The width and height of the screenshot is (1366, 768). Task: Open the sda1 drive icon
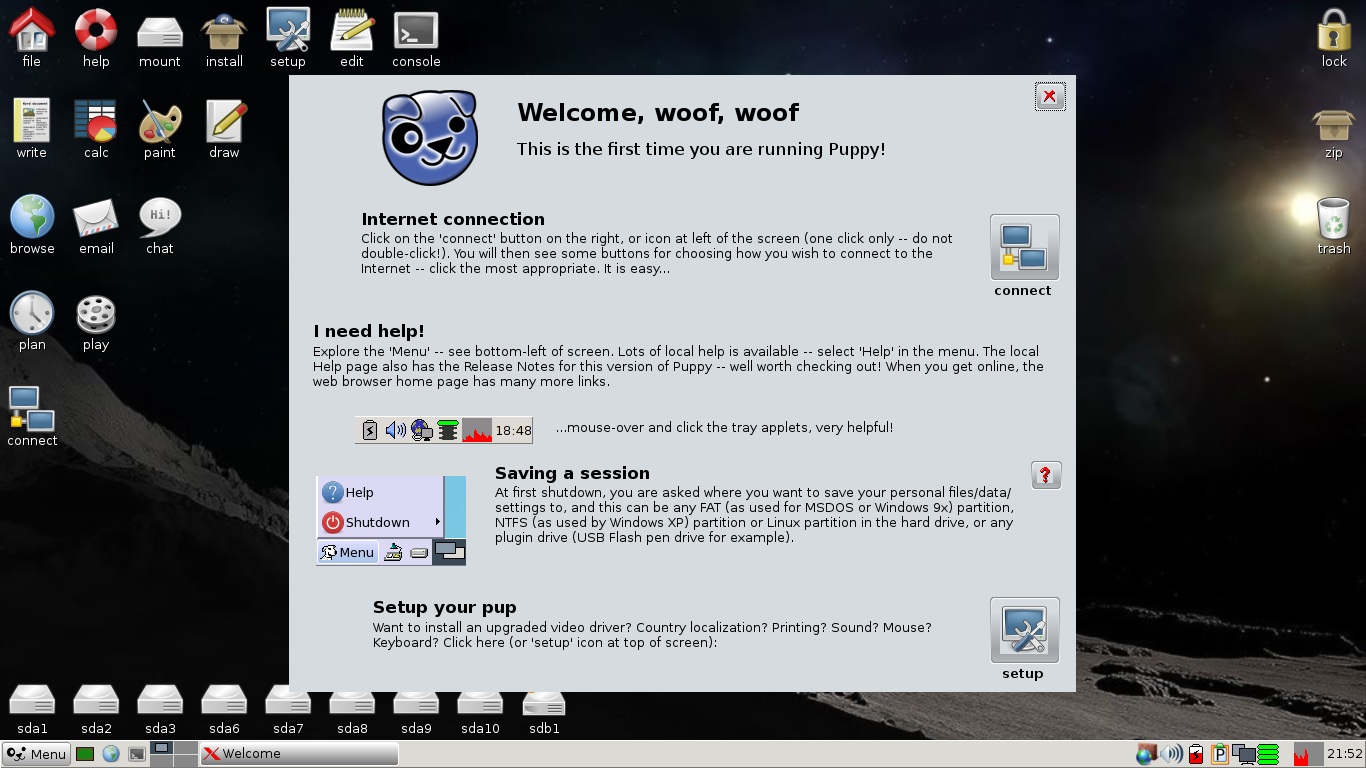[32, 701]
